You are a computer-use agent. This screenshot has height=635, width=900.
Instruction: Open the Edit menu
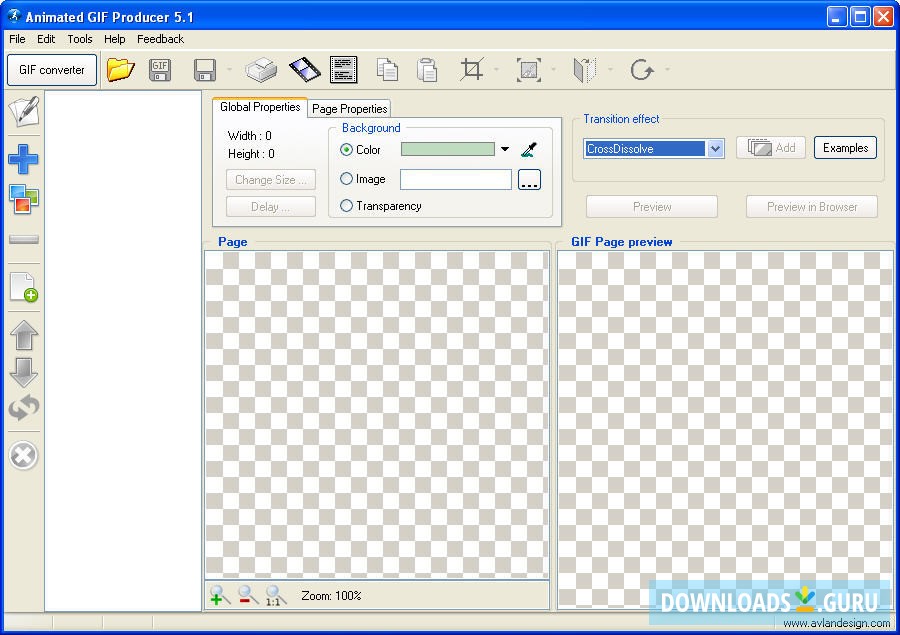coord(46,39)
